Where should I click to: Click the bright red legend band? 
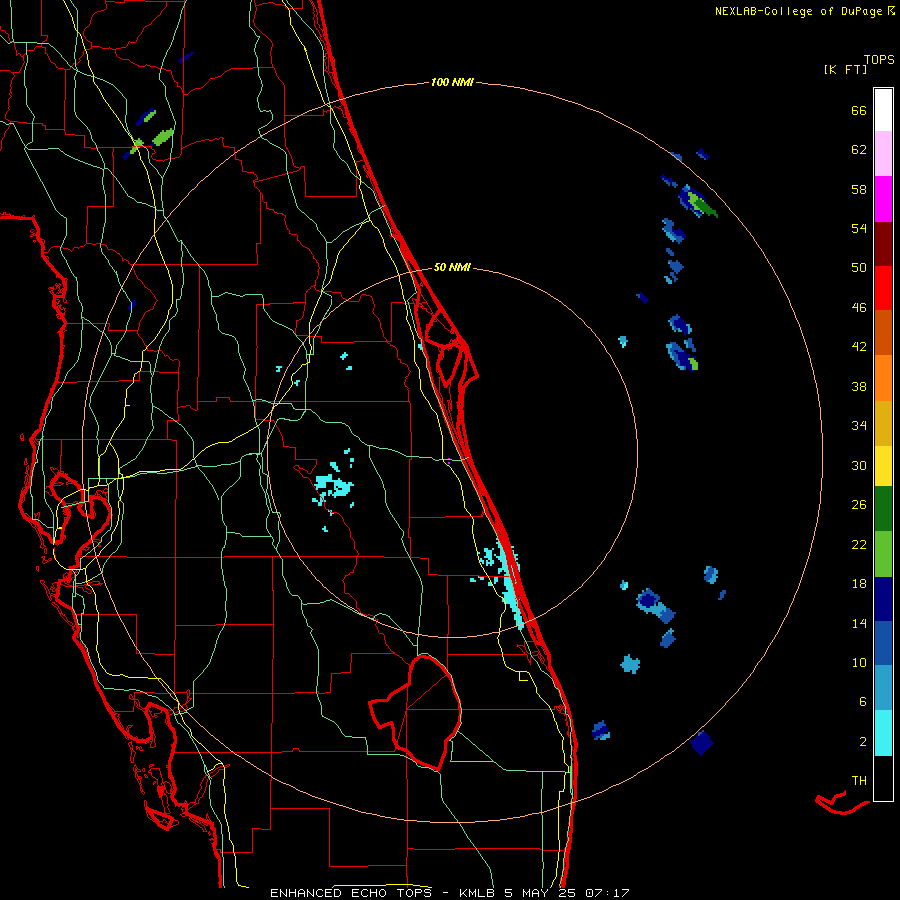[883, 288]
